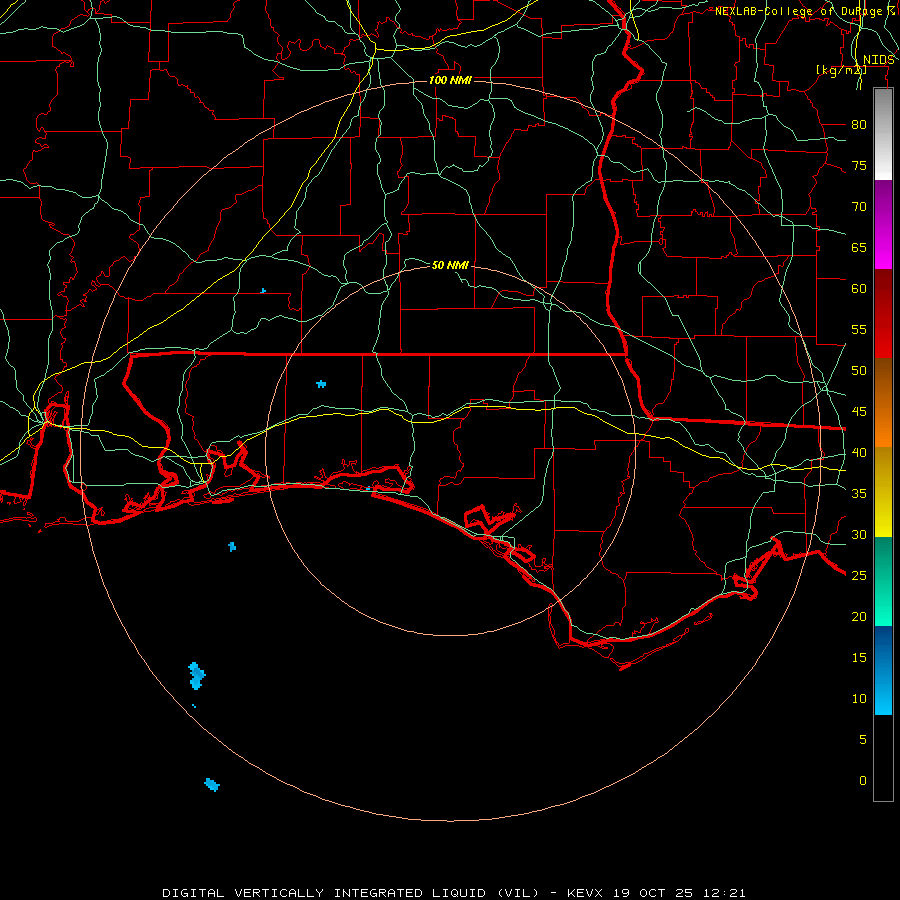Click the 0 value at scale bottom
The width and height of the screenshot is (900, 900).
863,781
